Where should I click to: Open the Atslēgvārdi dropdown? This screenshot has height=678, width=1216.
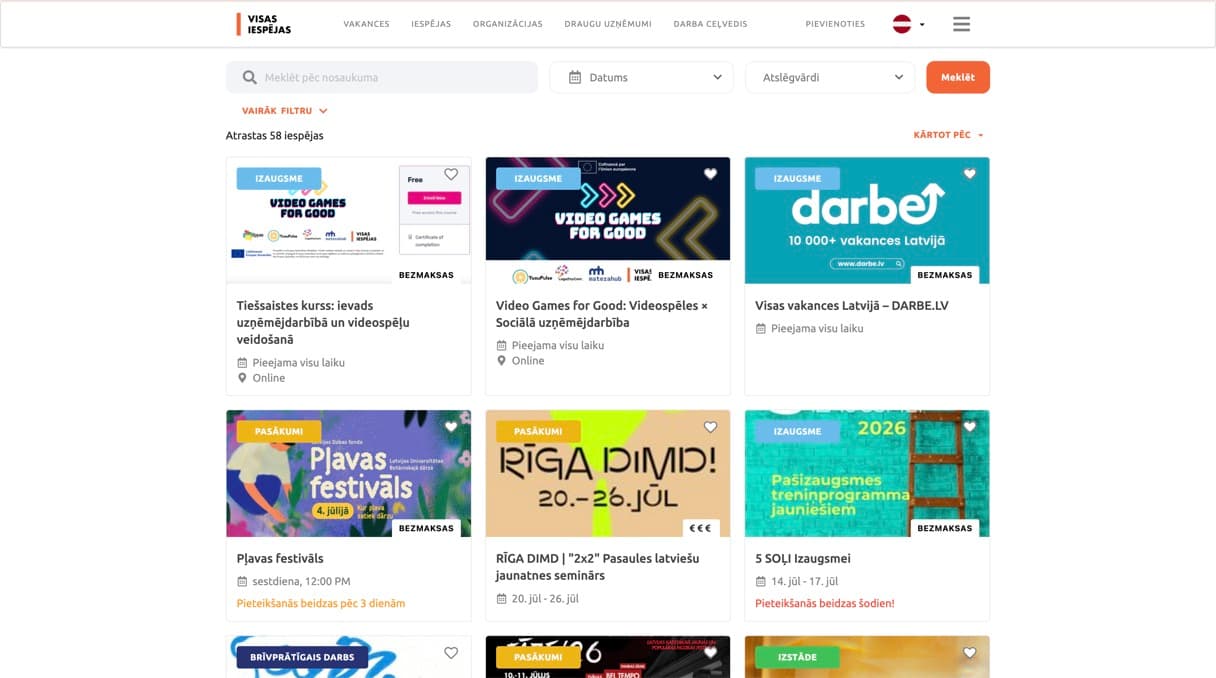click(830, 77)
